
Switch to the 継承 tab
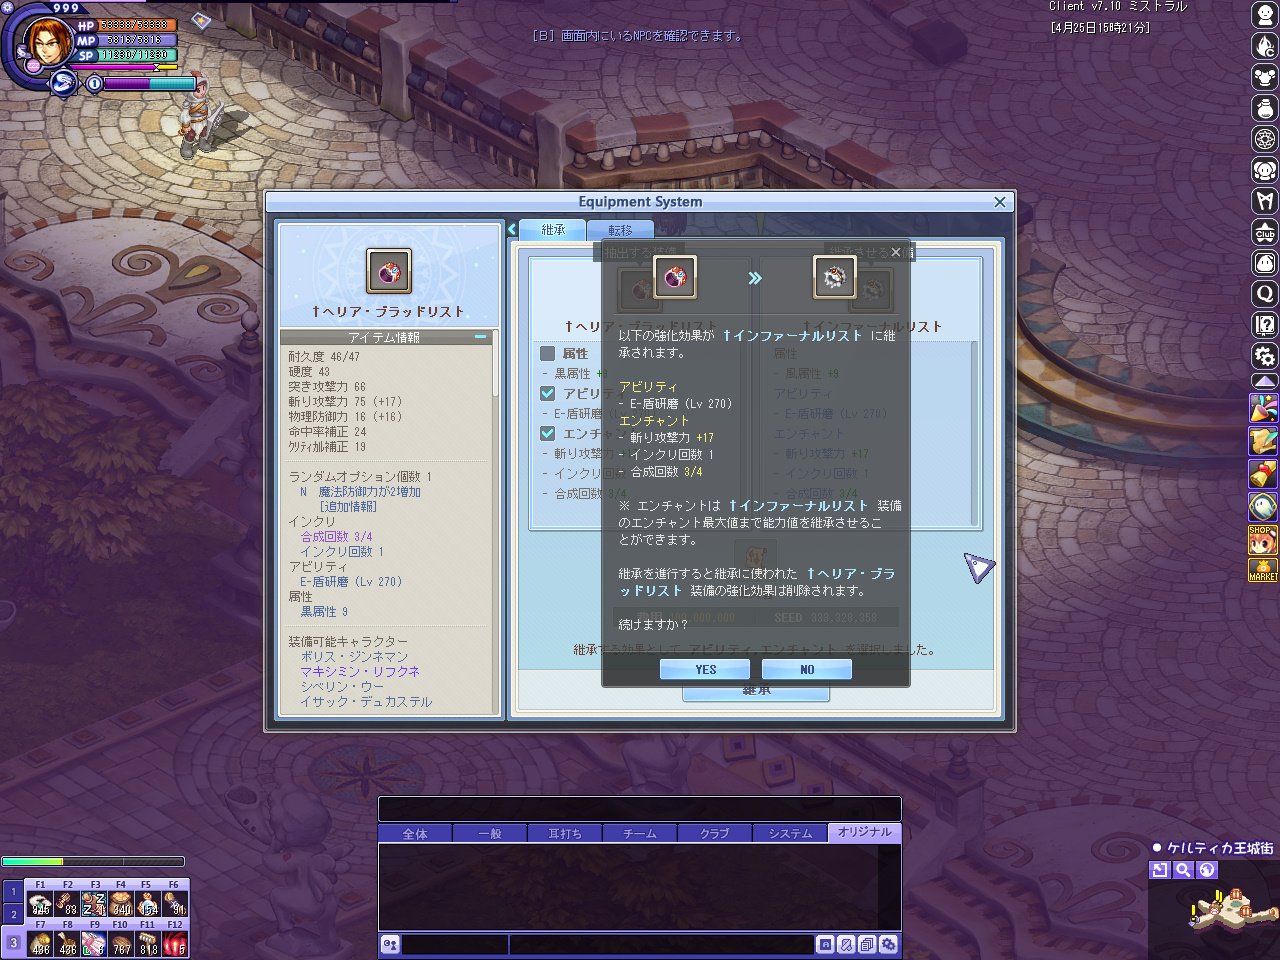553,229
